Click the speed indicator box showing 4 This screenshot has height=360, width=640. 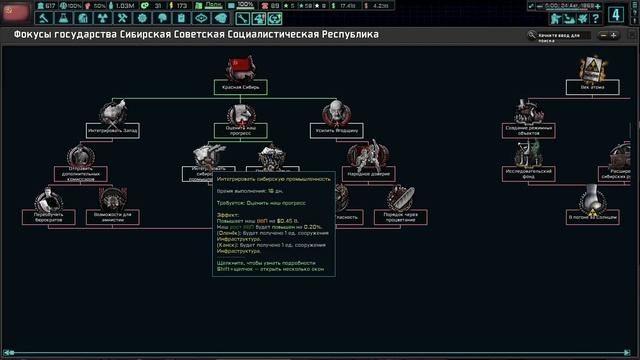tap(616, 15)
